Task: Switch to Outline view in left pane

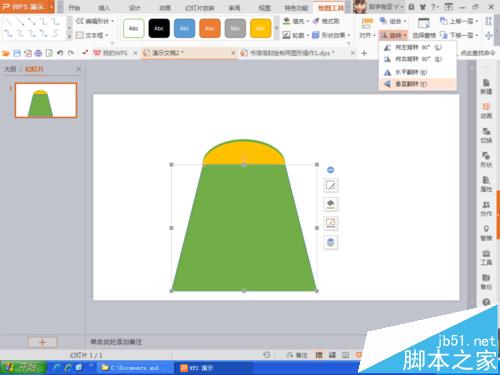Action: pyautogui.click(x=10, y=69)
